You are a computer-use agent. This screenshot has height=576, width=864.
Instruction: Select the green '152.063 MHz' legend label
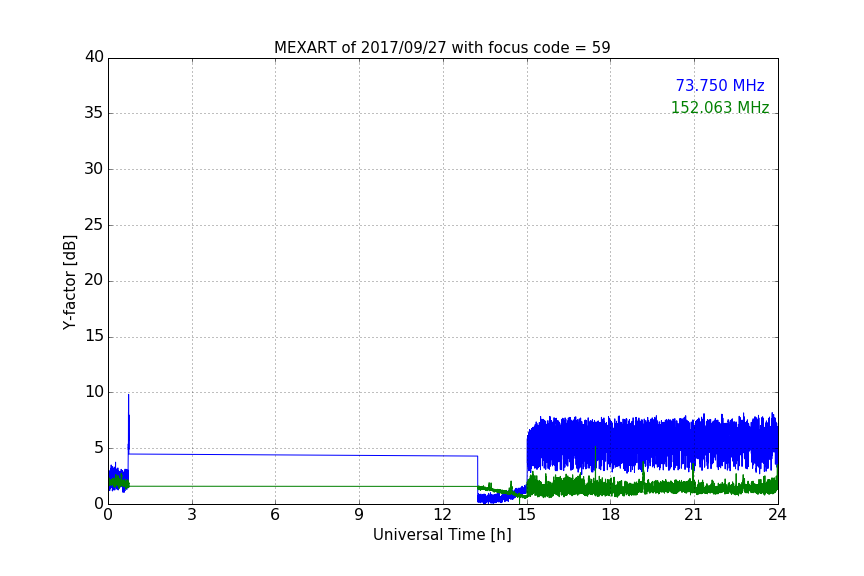pos(720,107)
